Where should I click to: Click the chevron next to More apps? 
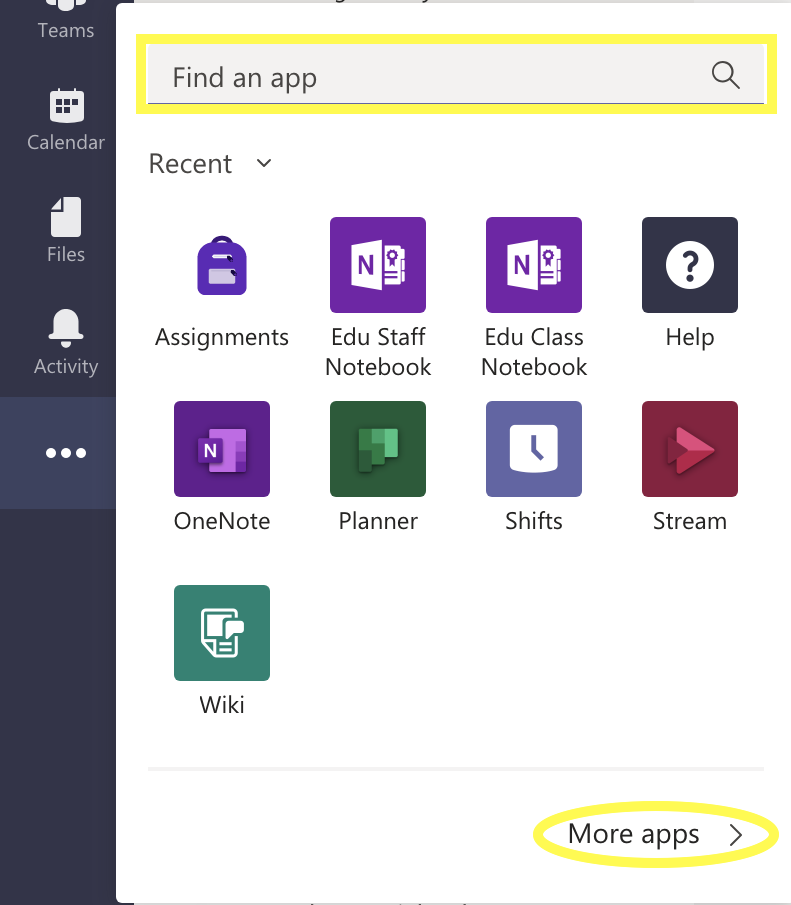736,835
